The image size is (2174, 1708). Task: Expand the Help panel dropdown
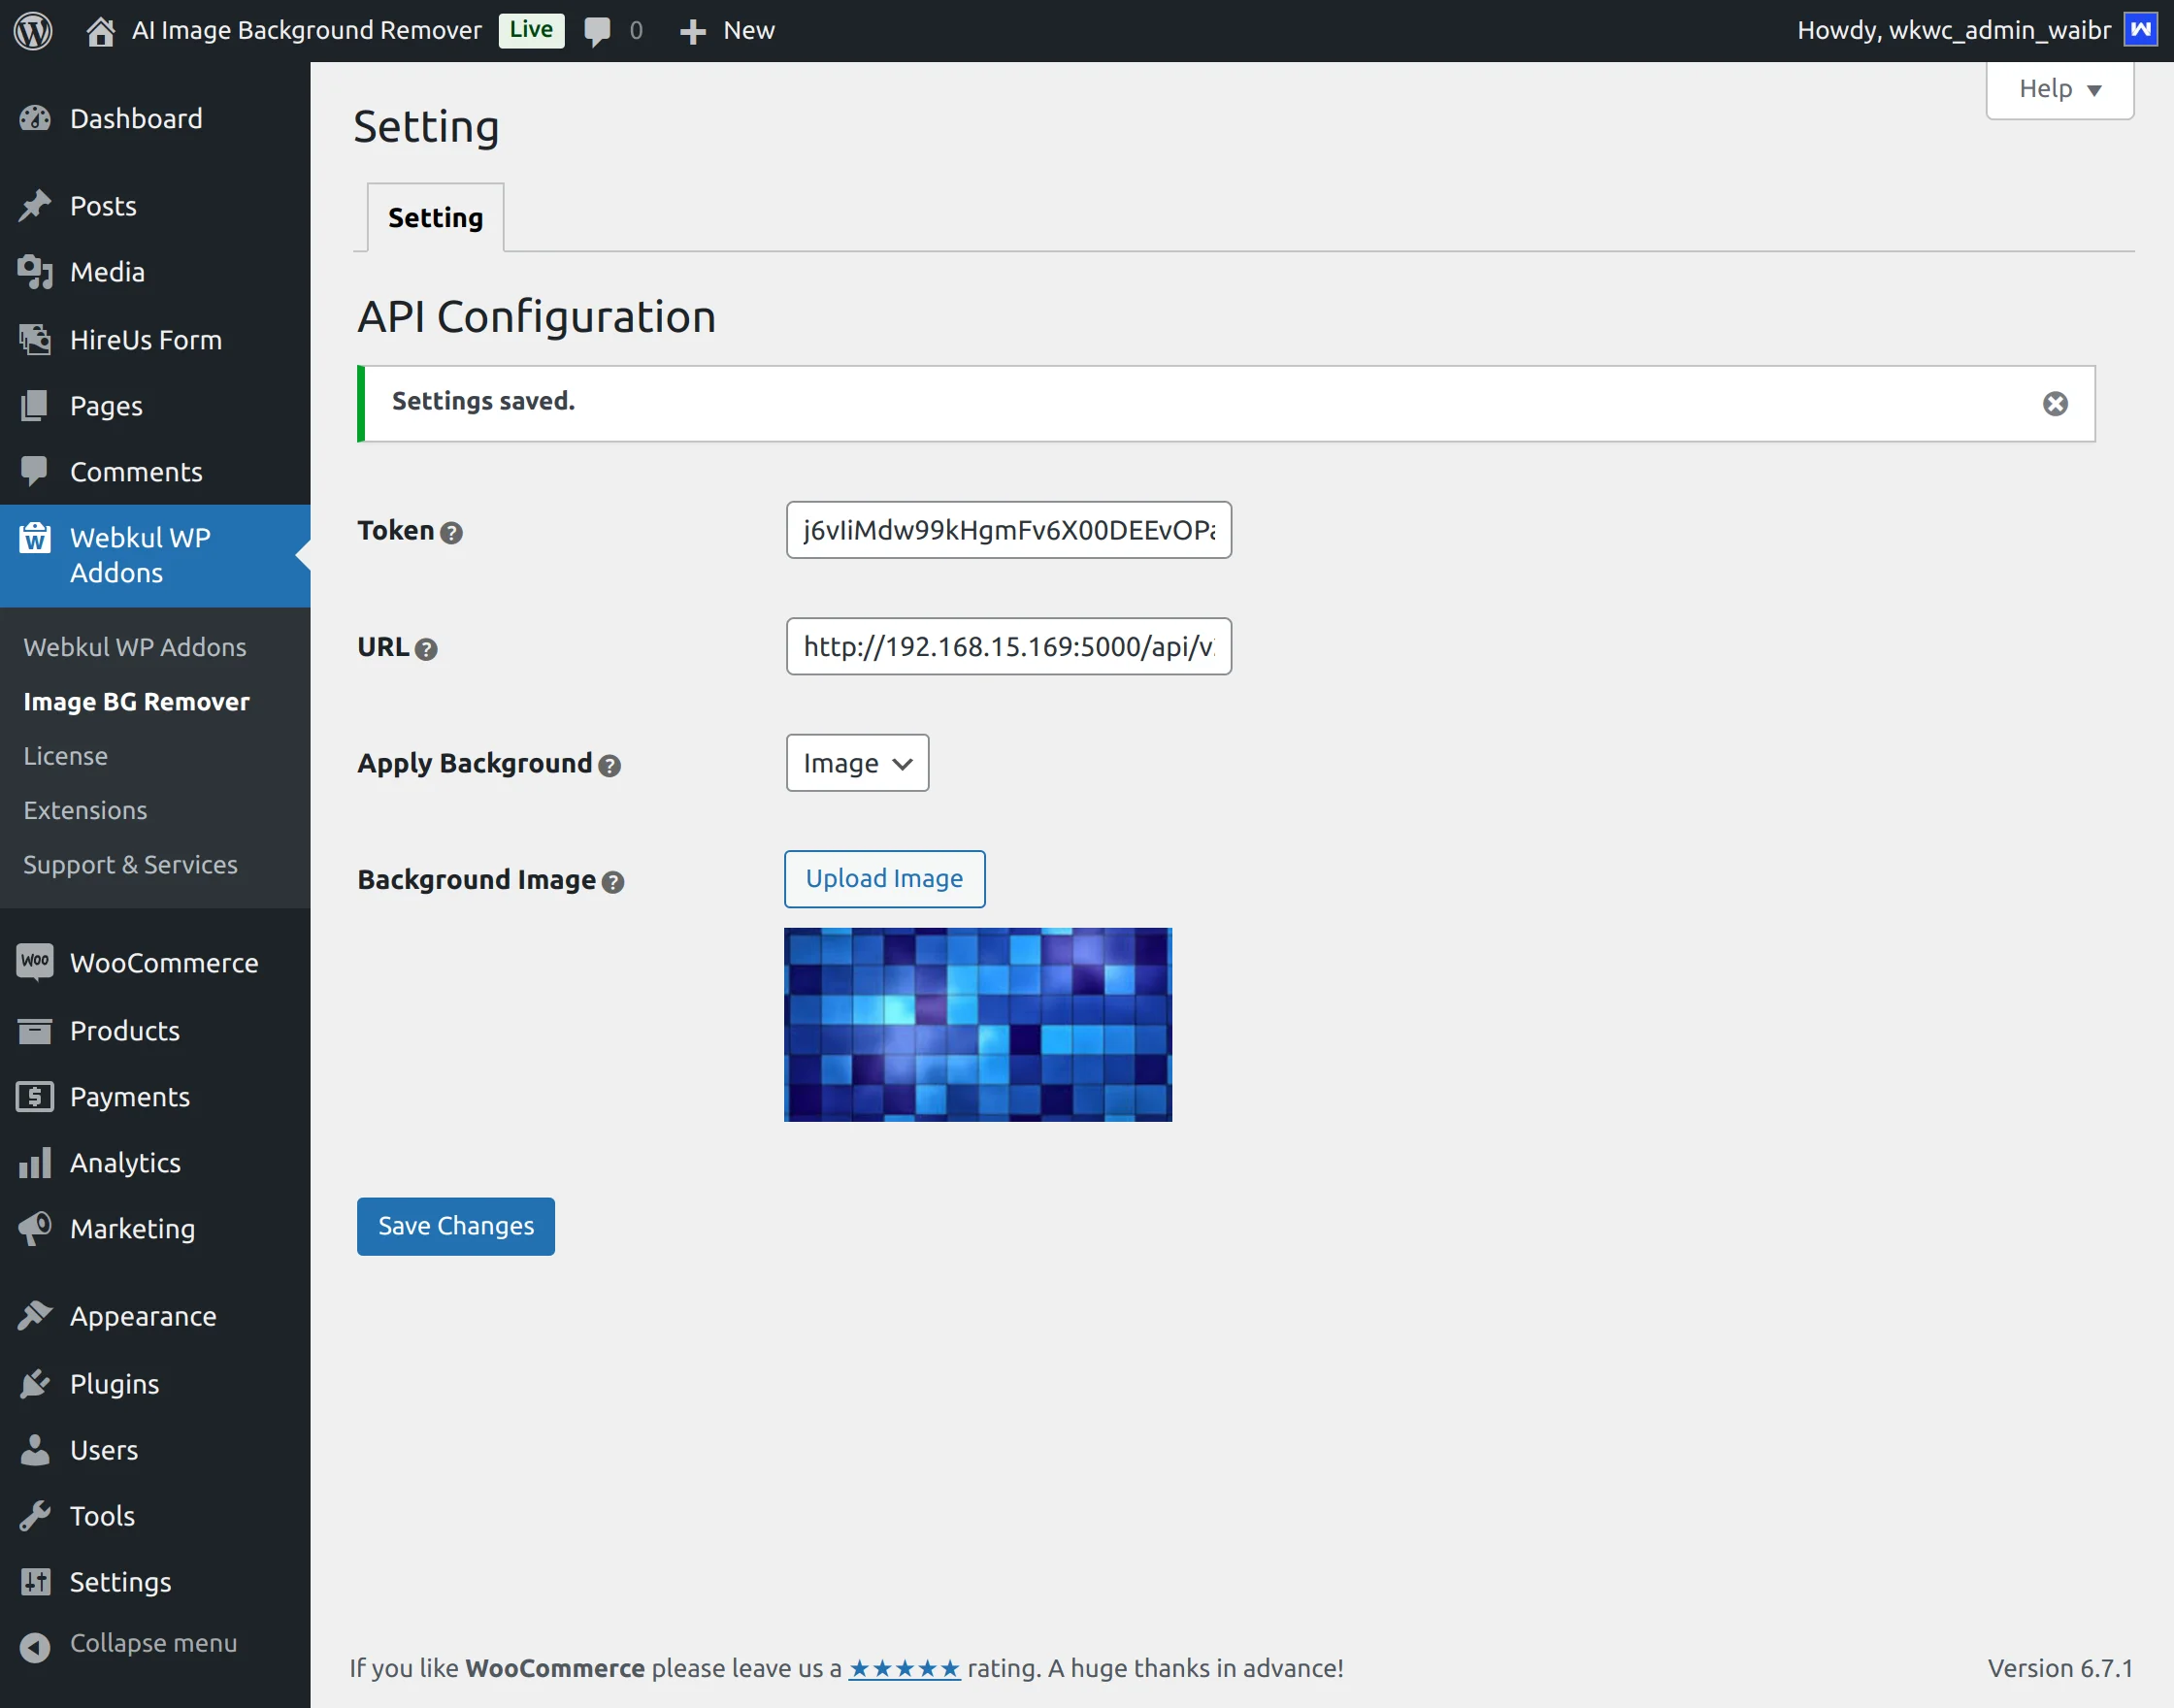(2059, 89)
